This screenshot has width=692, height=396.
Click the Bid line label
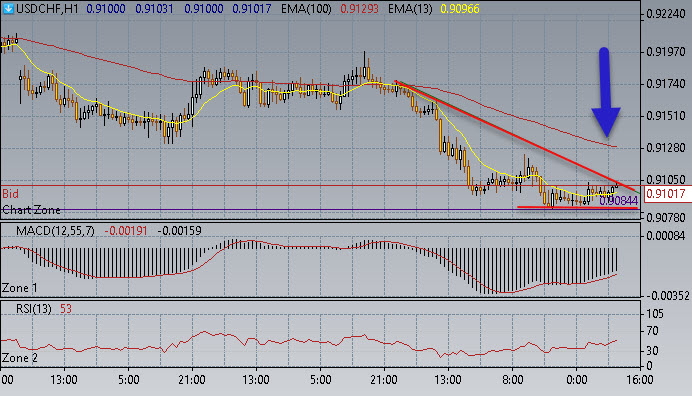pos(11,193)
